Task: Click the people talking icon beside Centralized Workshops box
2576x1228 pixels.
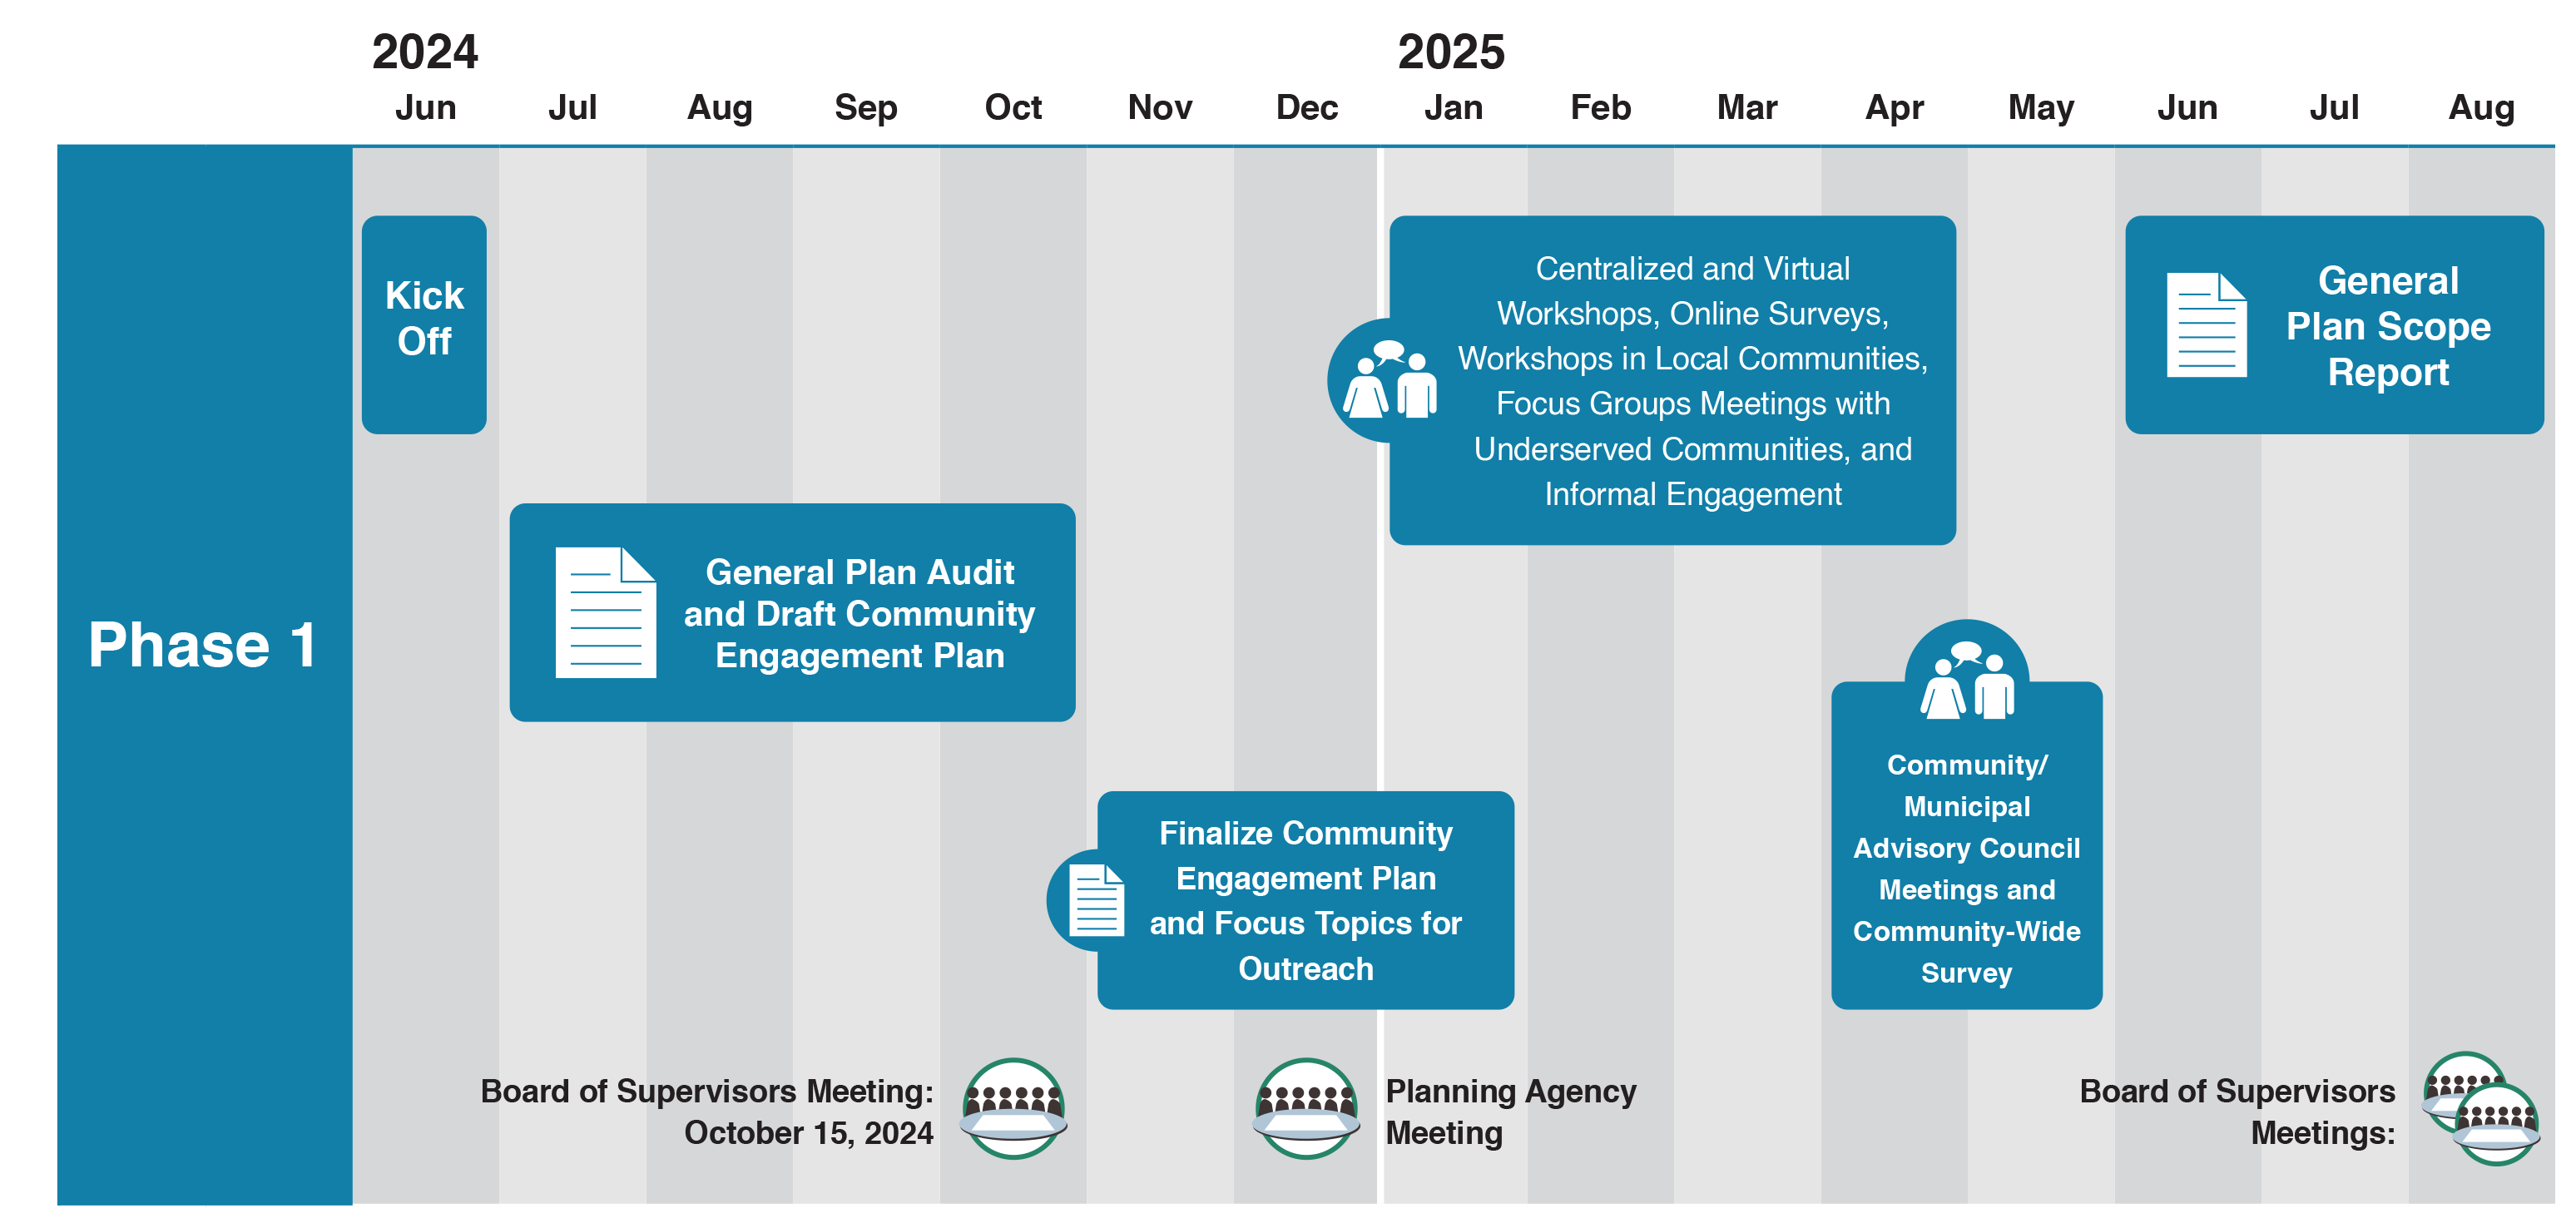Action: 1389,380
